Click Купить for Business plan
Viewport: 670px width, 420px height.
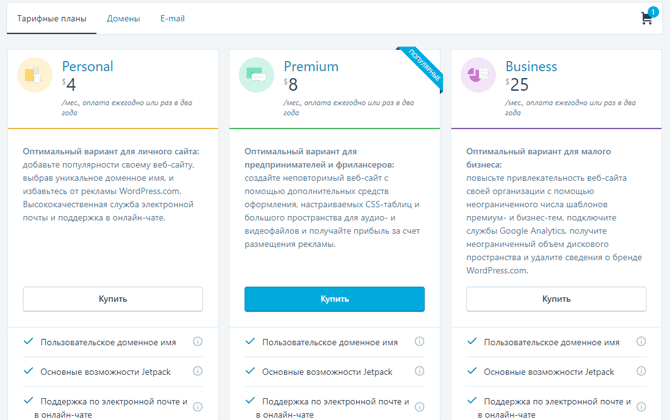coord(556,299)
